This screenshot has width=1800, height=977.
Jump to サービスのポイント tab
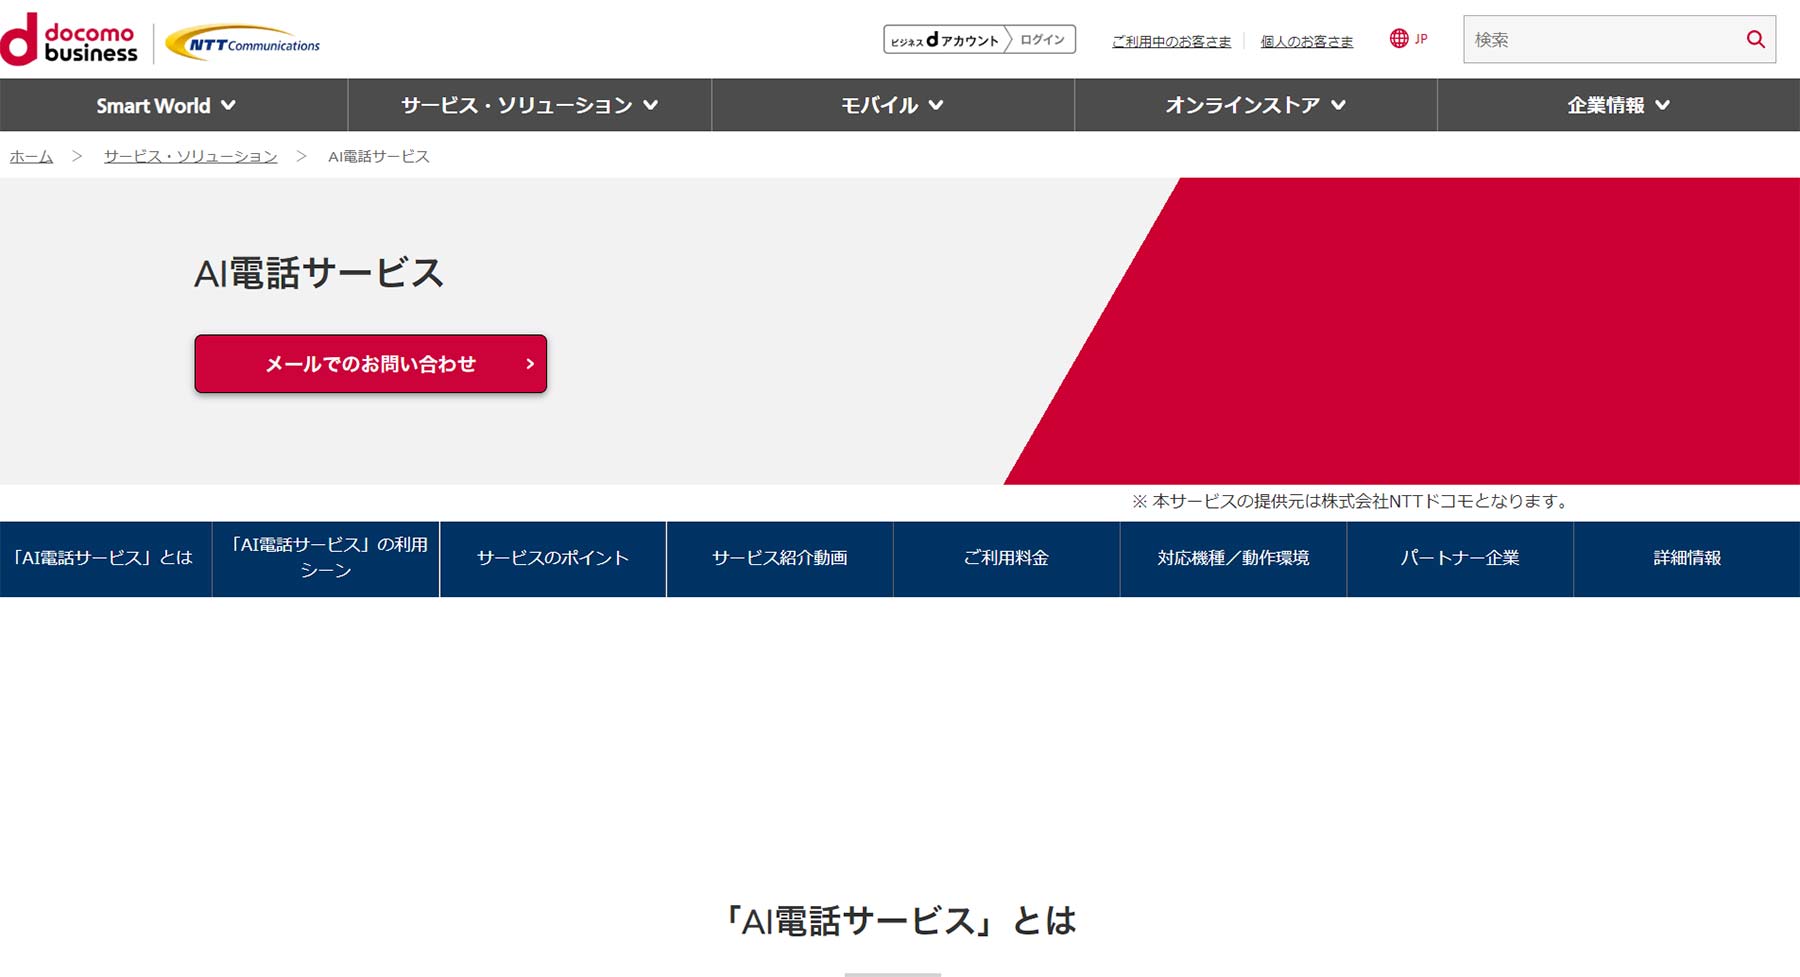pos(553,559)
